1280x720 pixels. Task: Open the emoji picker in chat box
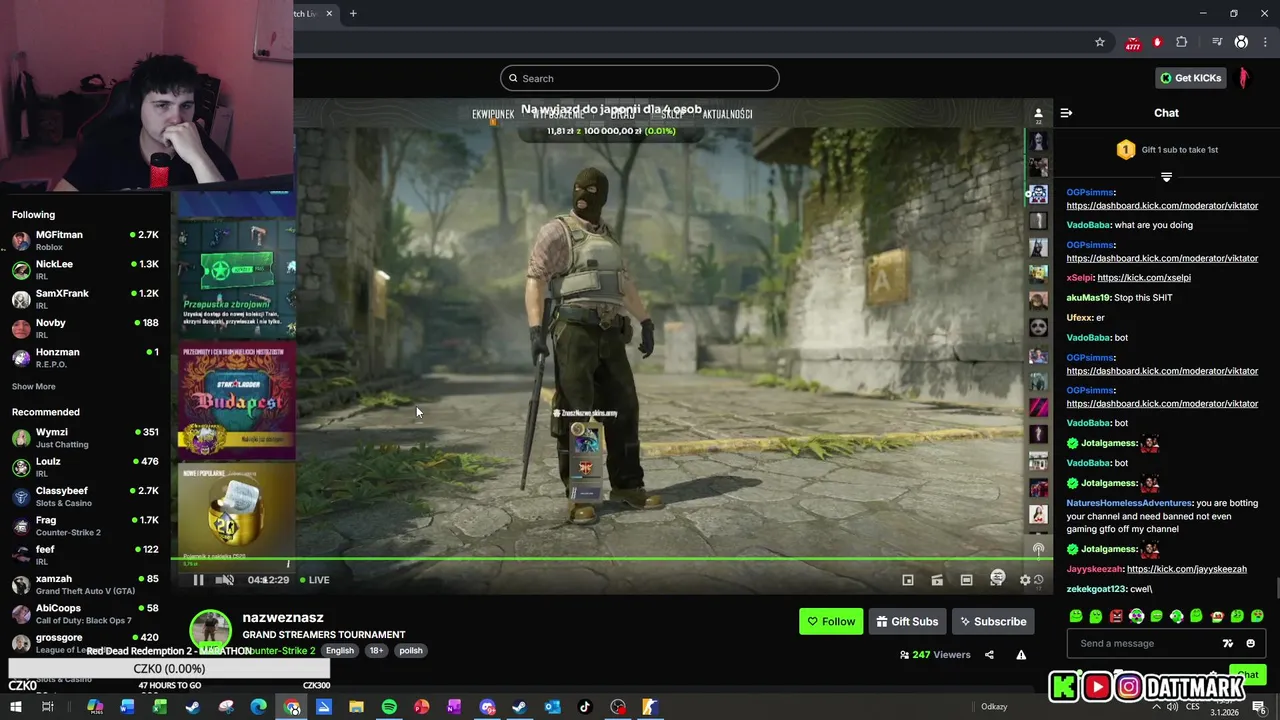1250,644
